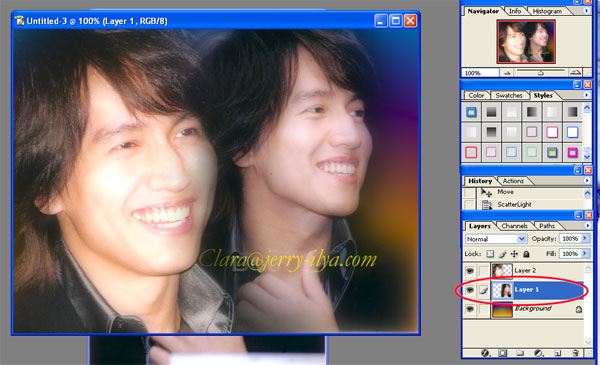The height and width of the screenshot is (365, 600).
Task: Add a layer mask to Layer 1
Action: click(502, 353)
